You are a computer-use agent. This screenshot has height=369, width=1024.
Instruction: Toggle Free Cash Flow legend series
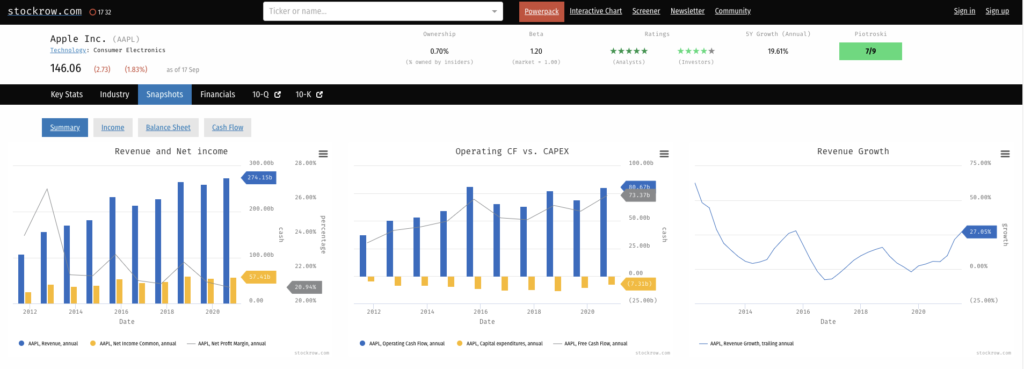[x=590, y=343]
